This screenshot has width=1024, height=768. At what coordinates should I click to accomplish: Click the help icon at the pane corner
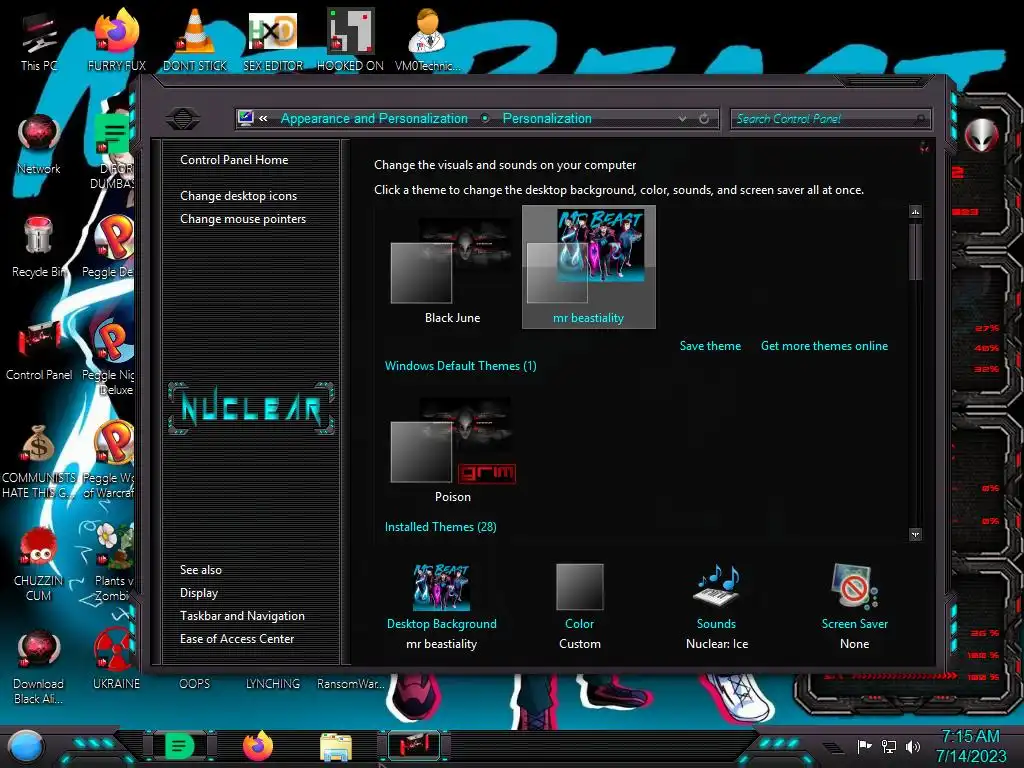(924, 148)
